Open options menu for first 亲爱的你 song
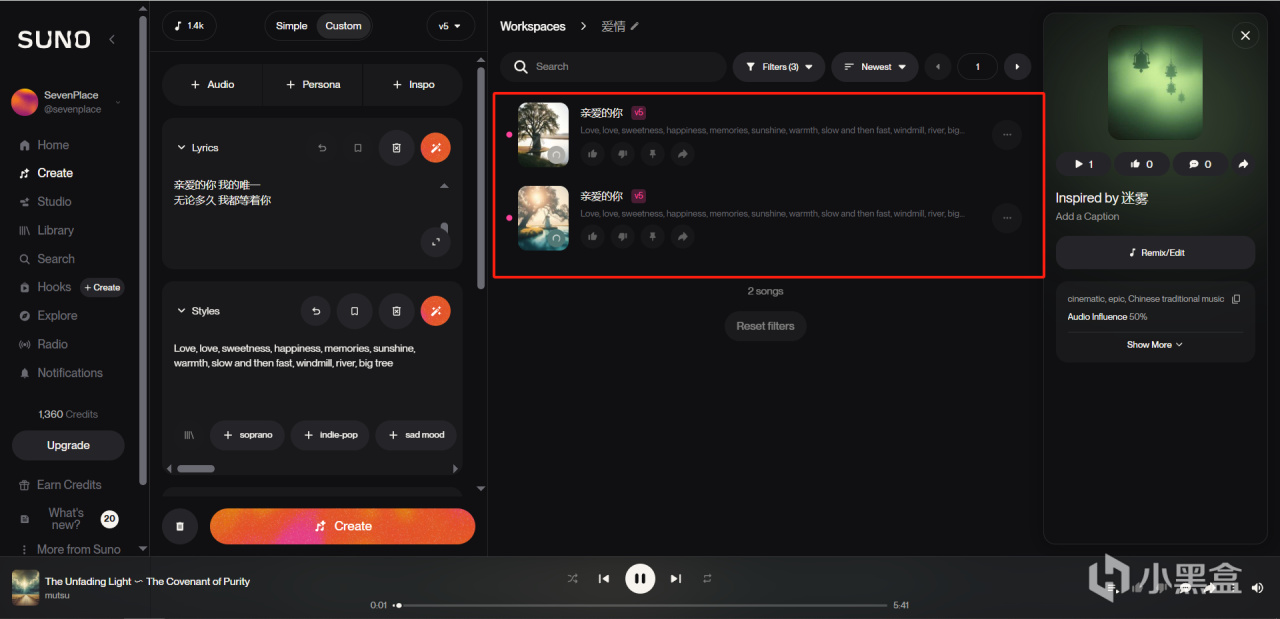This screenshot has height=619, width=1280. click(x=1007, y=134)
